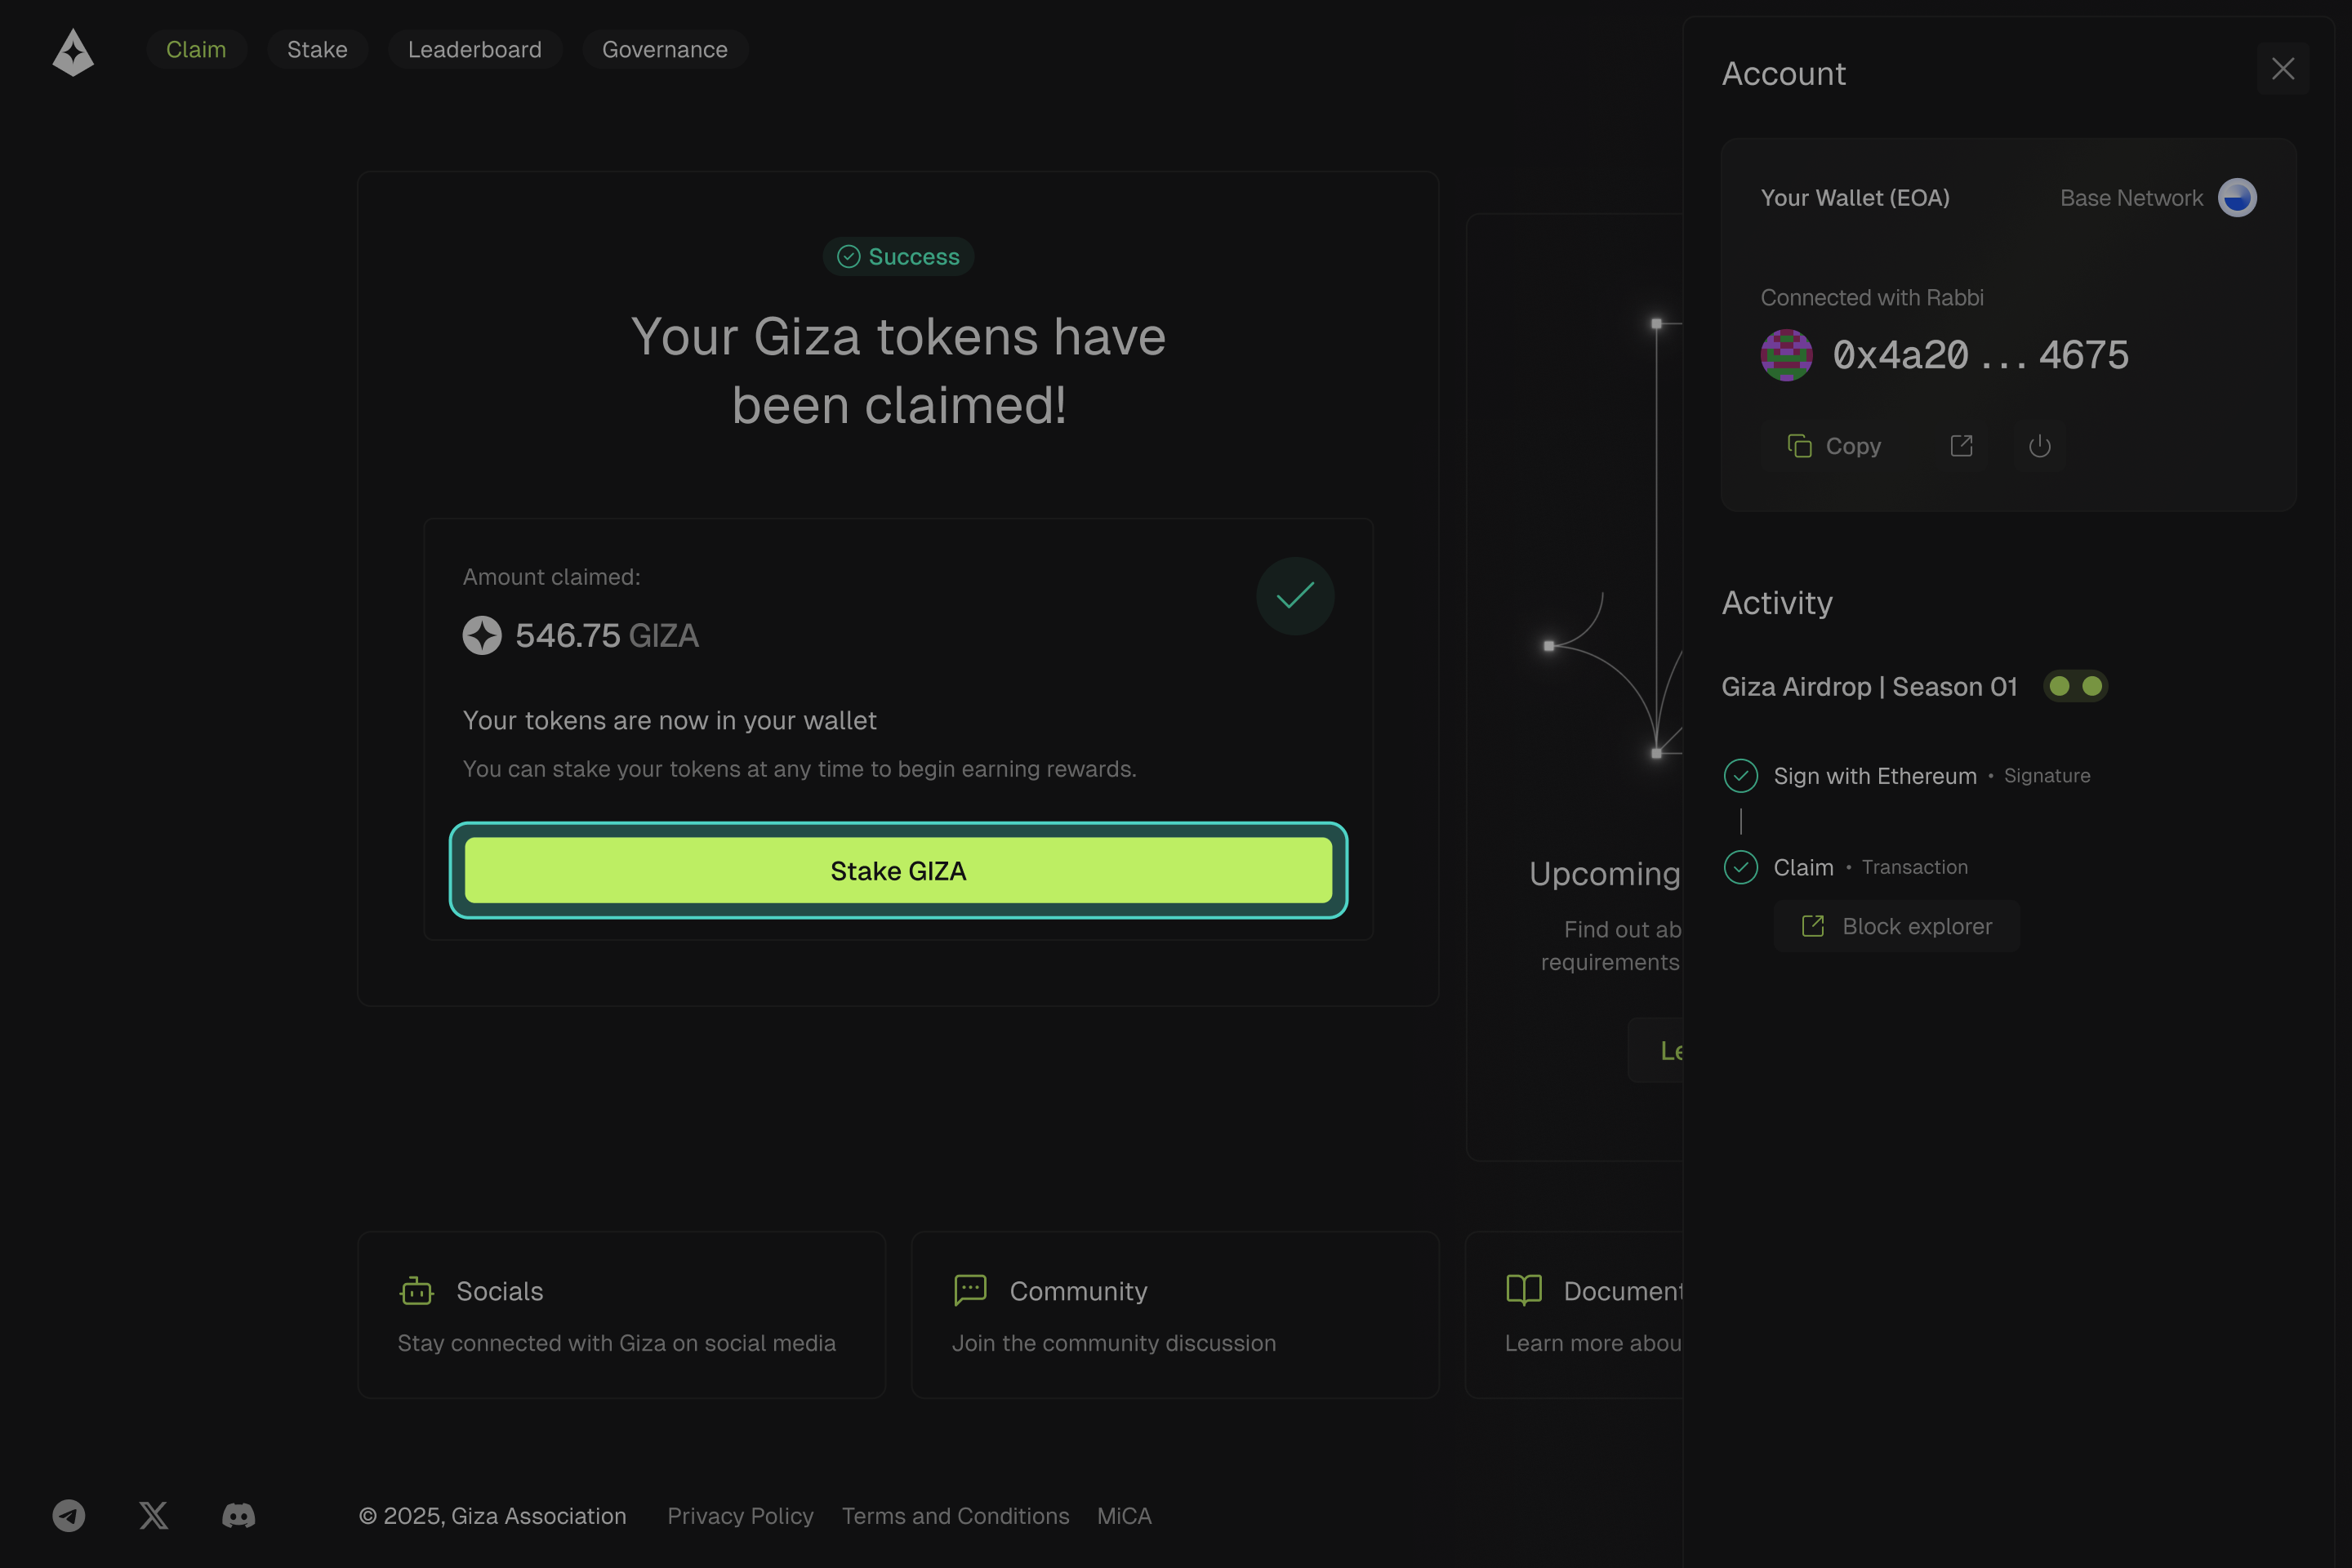Copy the connected wallet address
The width and height of the screenshot is (2352, 1568).
click(x=1835, y=446)
